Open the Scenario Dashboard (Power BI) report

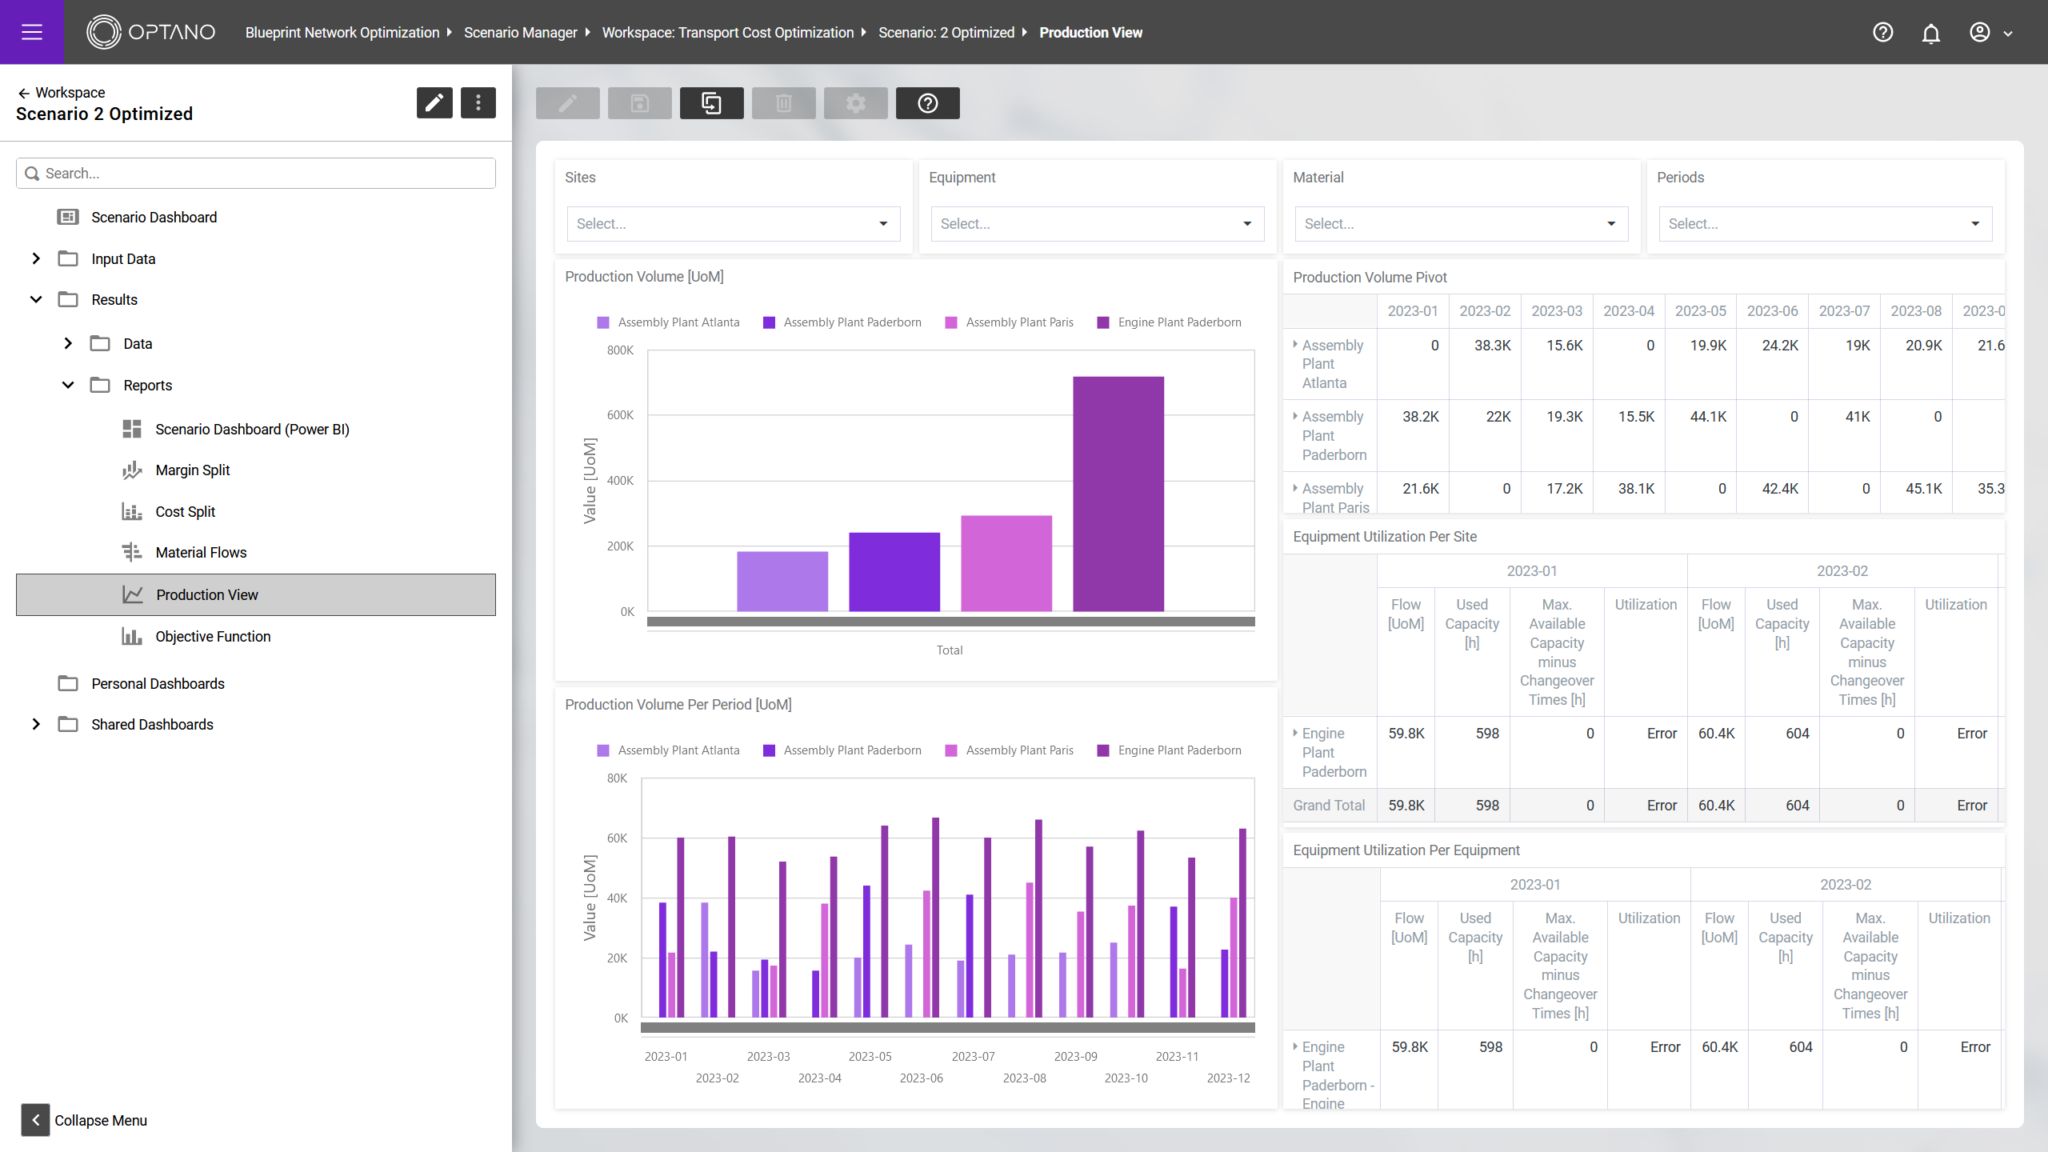tap(251, 429)
